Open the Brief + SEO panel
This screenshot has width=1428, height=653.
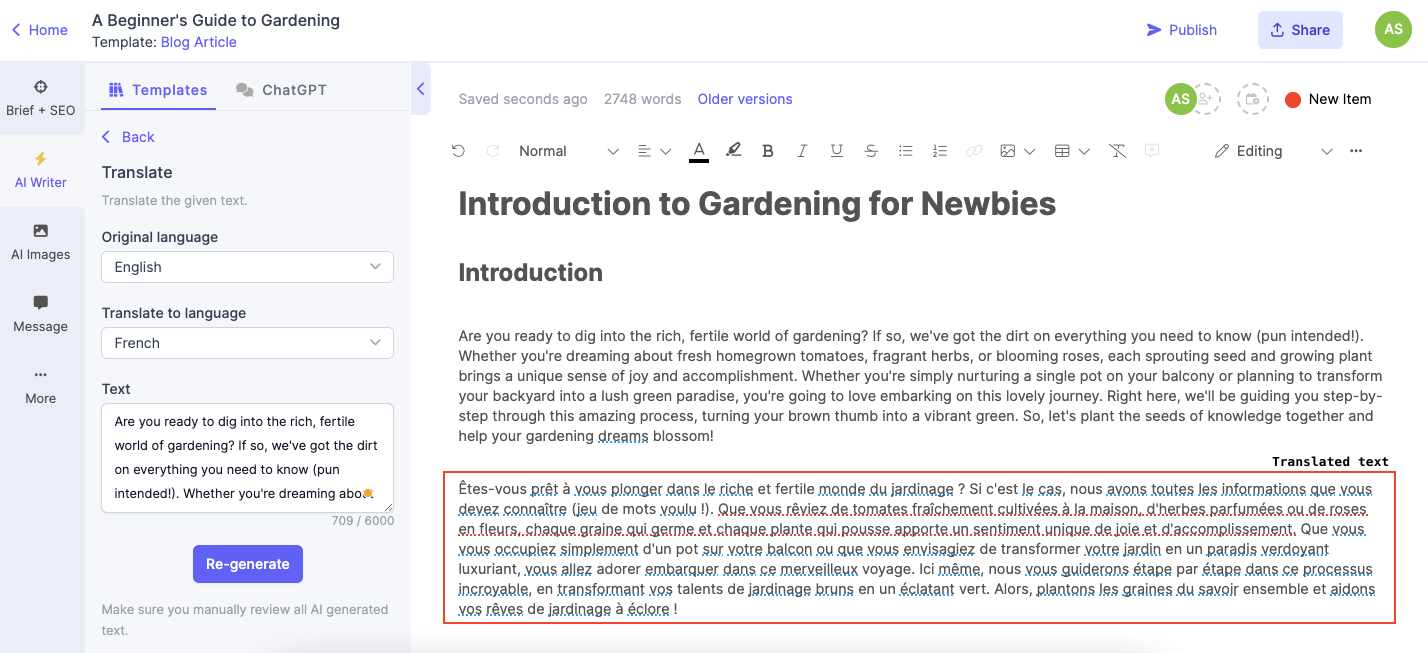point(41,98)
